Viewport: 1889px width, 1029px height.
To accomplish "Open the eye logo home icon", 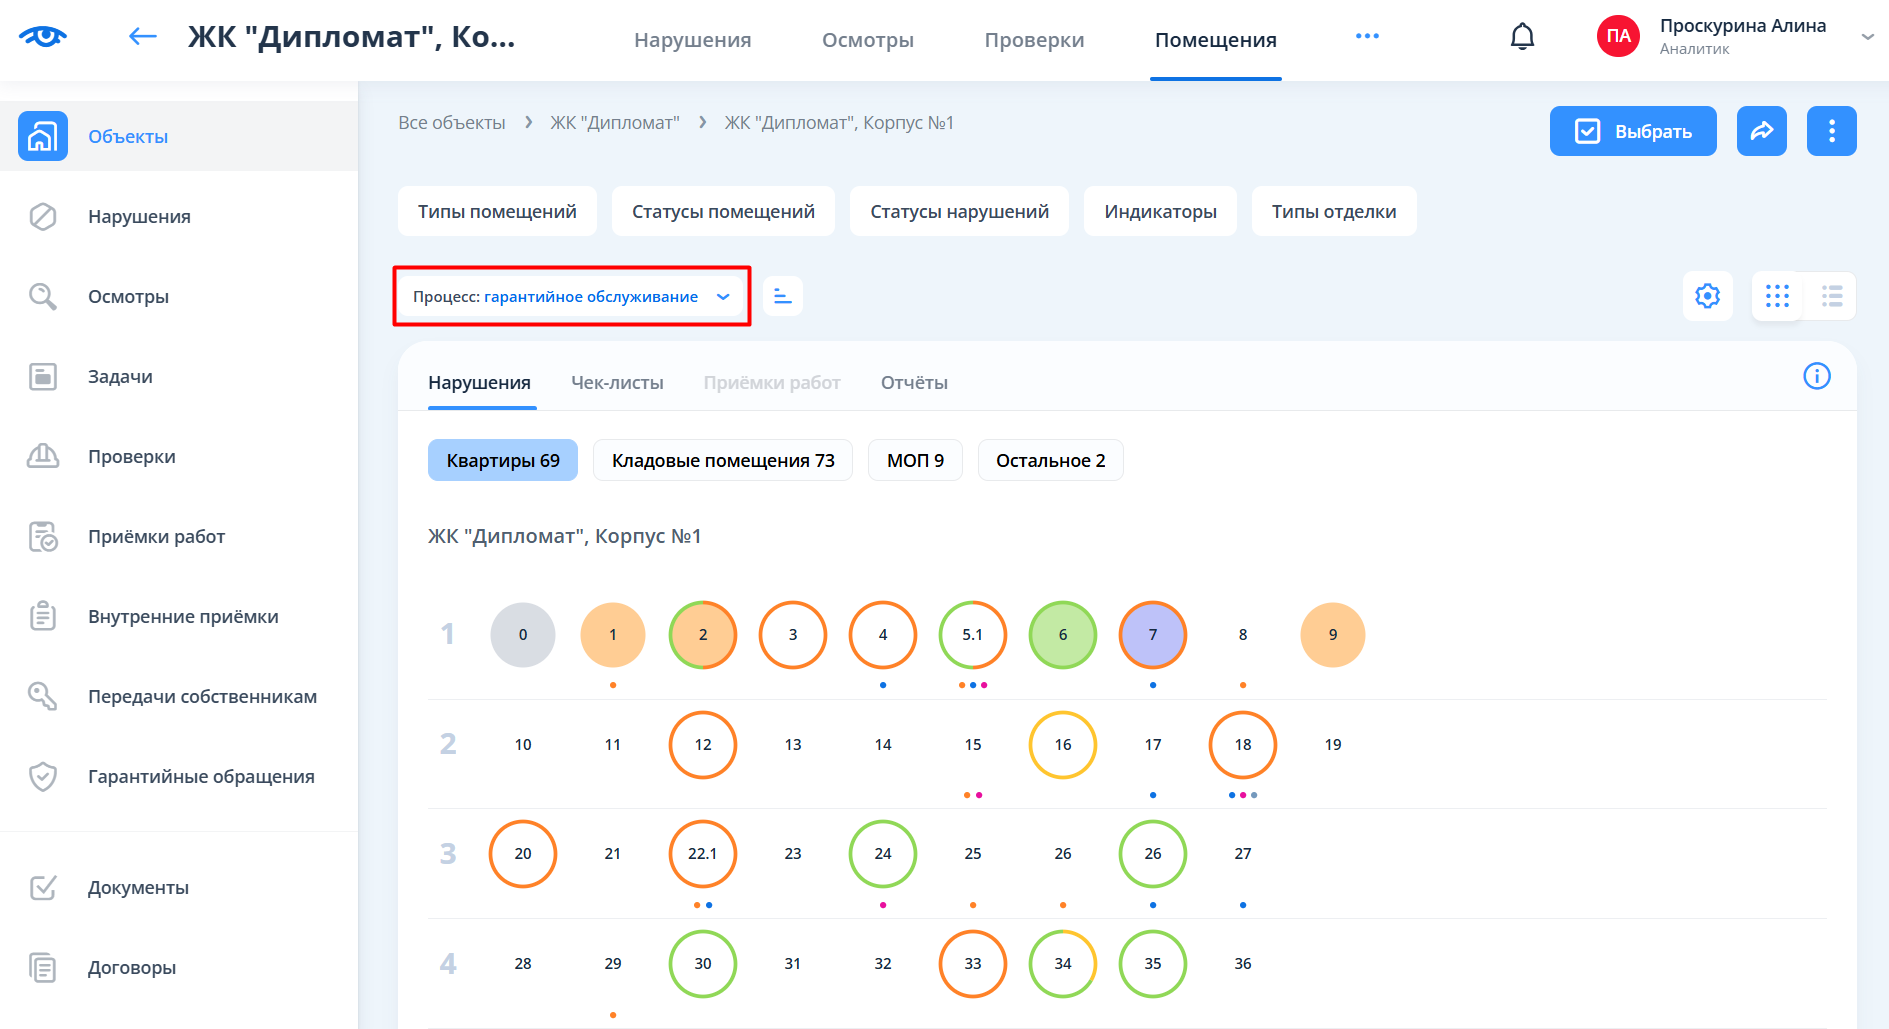I will (42, 37).
